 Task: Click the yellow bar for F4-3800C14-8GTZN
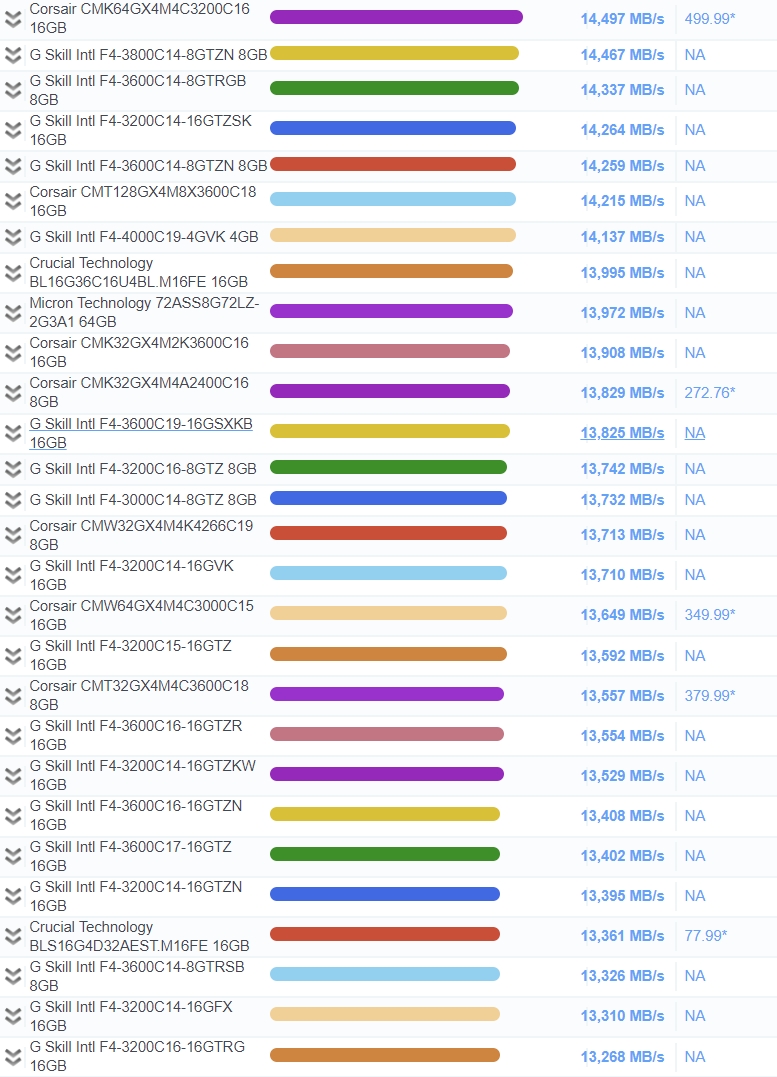click(394, 53)
